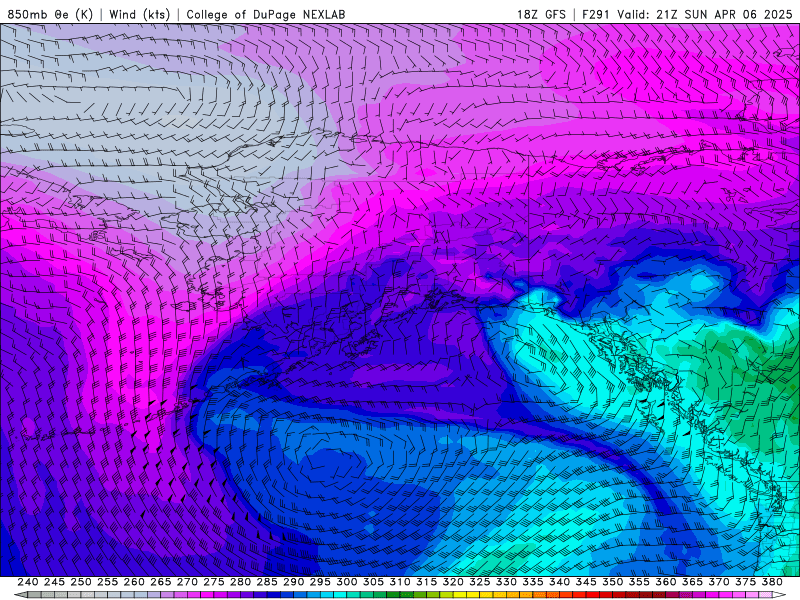800x600 pixels.
Task: Select the 340 value on the color scale
Action: 560,582
